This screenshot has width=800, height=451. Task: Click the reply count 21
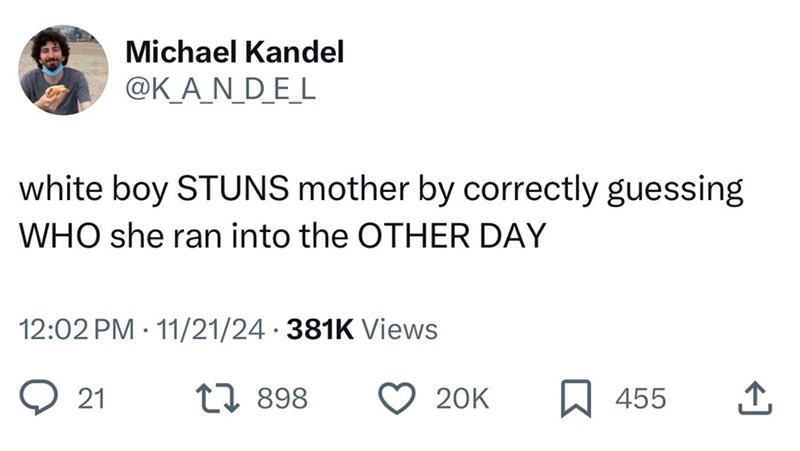pos(91,399)
